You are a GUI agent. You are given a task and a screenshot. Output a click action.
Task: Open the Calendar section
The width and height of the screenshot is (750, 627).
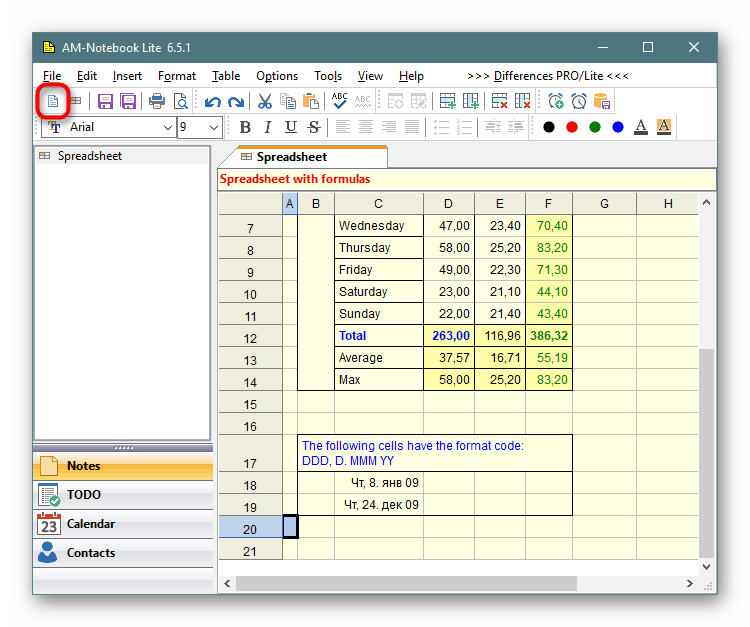(90, 524)
